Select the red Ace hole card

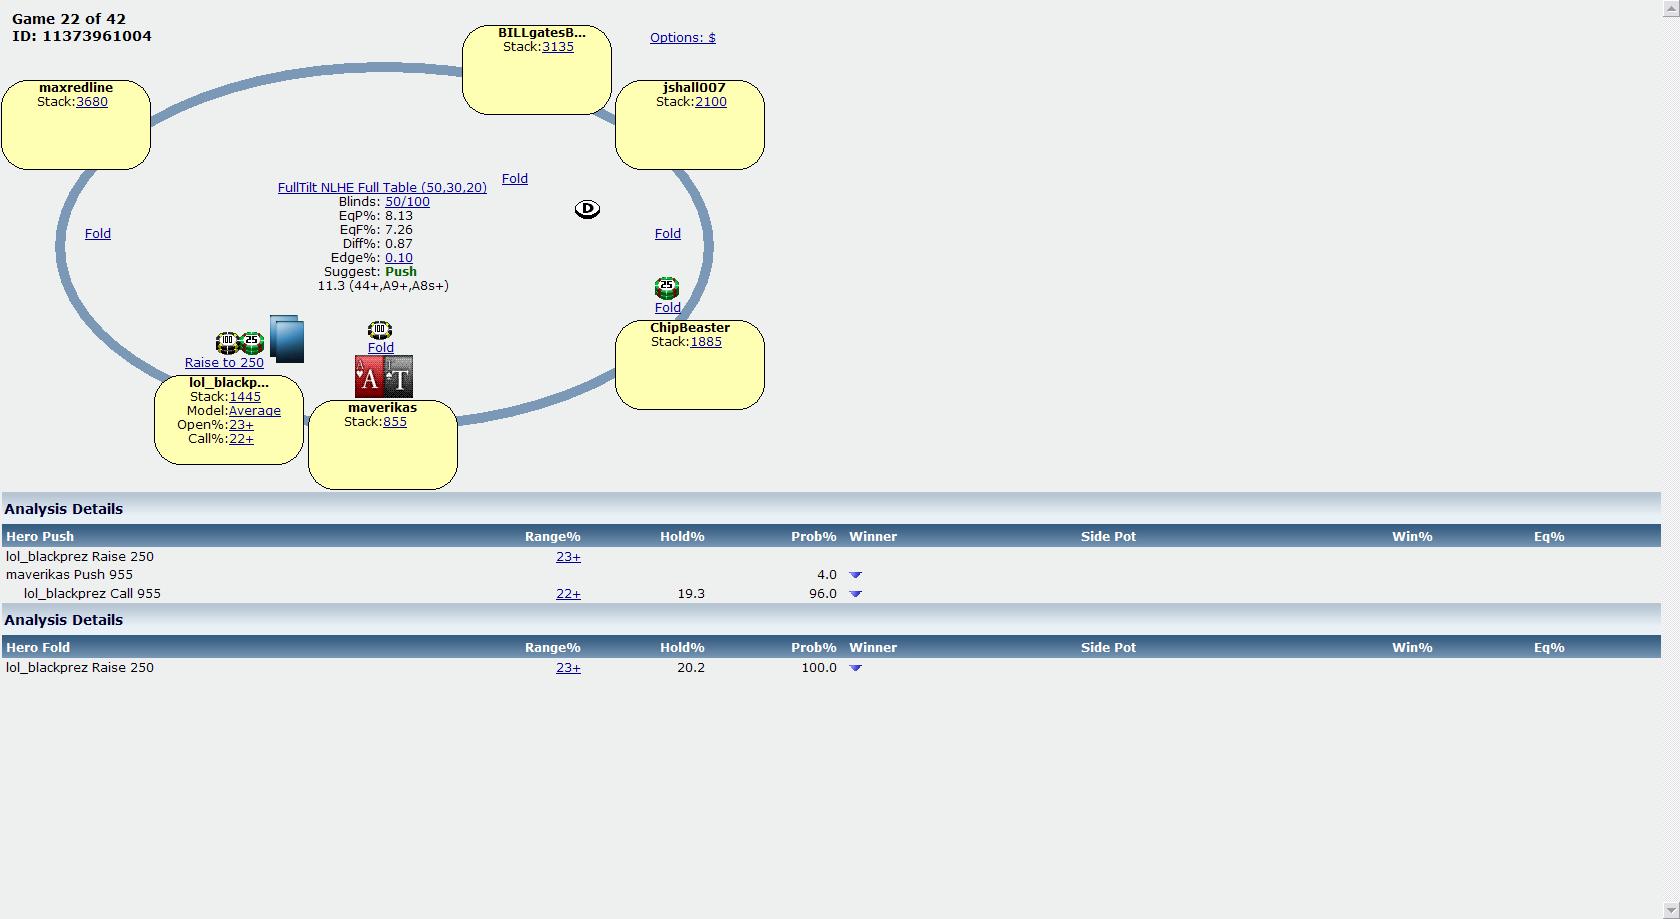369,377
